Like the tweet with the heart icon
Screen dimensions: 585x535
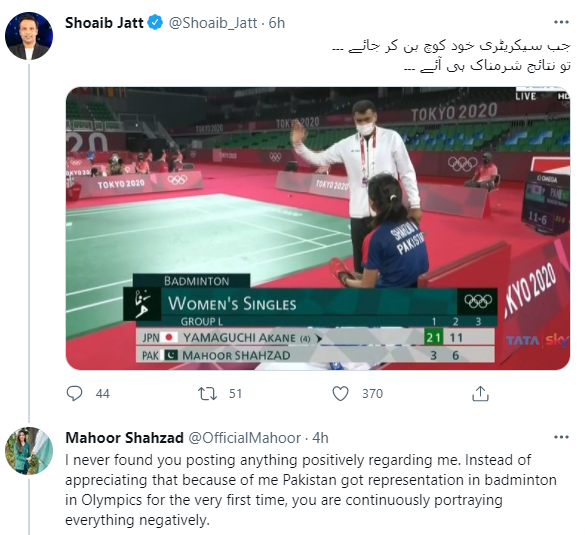pyautogui.click(x=340, y=394)
